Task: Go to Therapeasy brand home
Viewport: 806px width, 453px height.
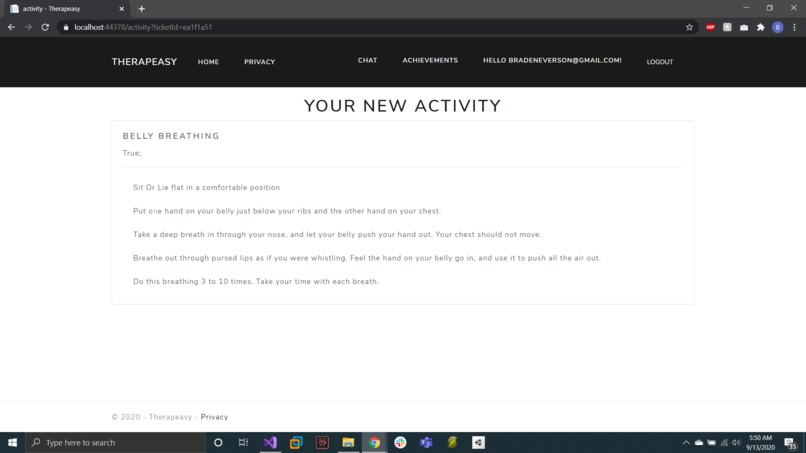Action: coord(144,62)
